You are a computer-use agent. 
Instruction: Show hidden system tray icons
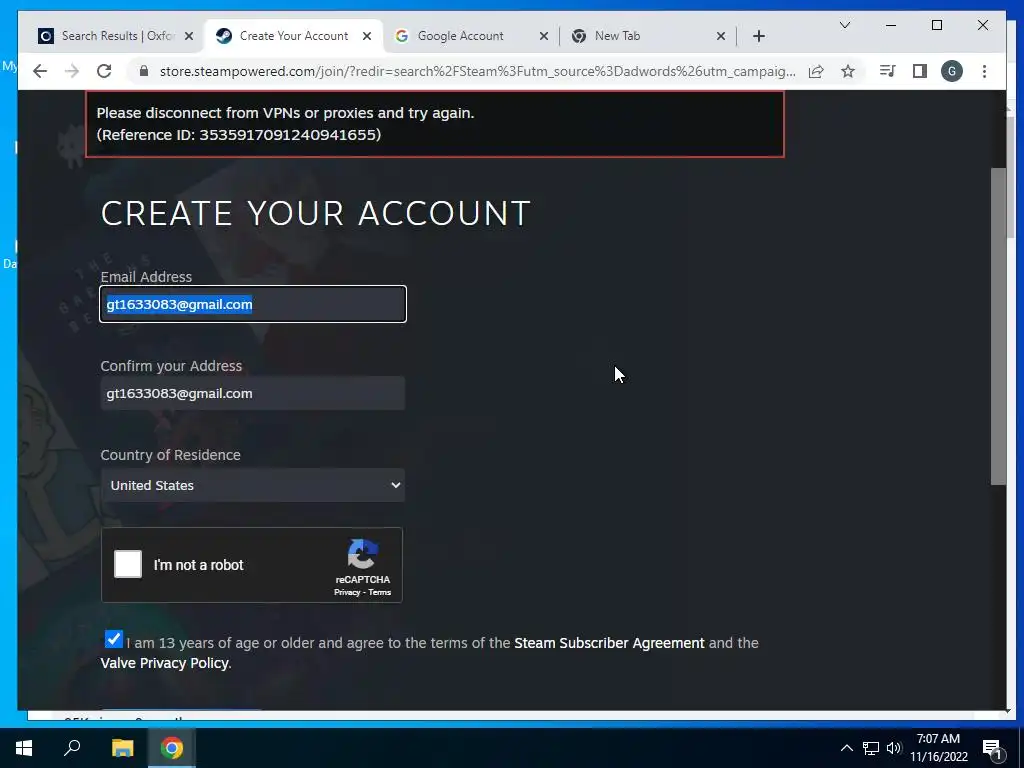click(x=846, y=748)
